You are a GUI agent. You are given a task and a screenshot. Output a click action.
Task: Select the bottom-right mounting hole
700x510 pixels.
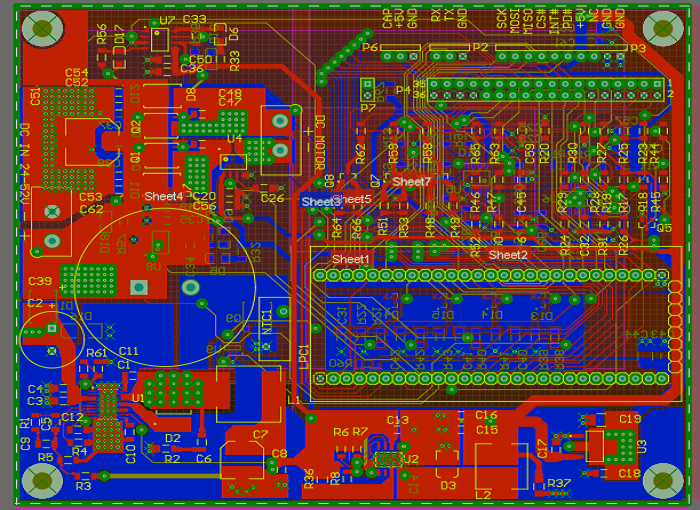661,482
